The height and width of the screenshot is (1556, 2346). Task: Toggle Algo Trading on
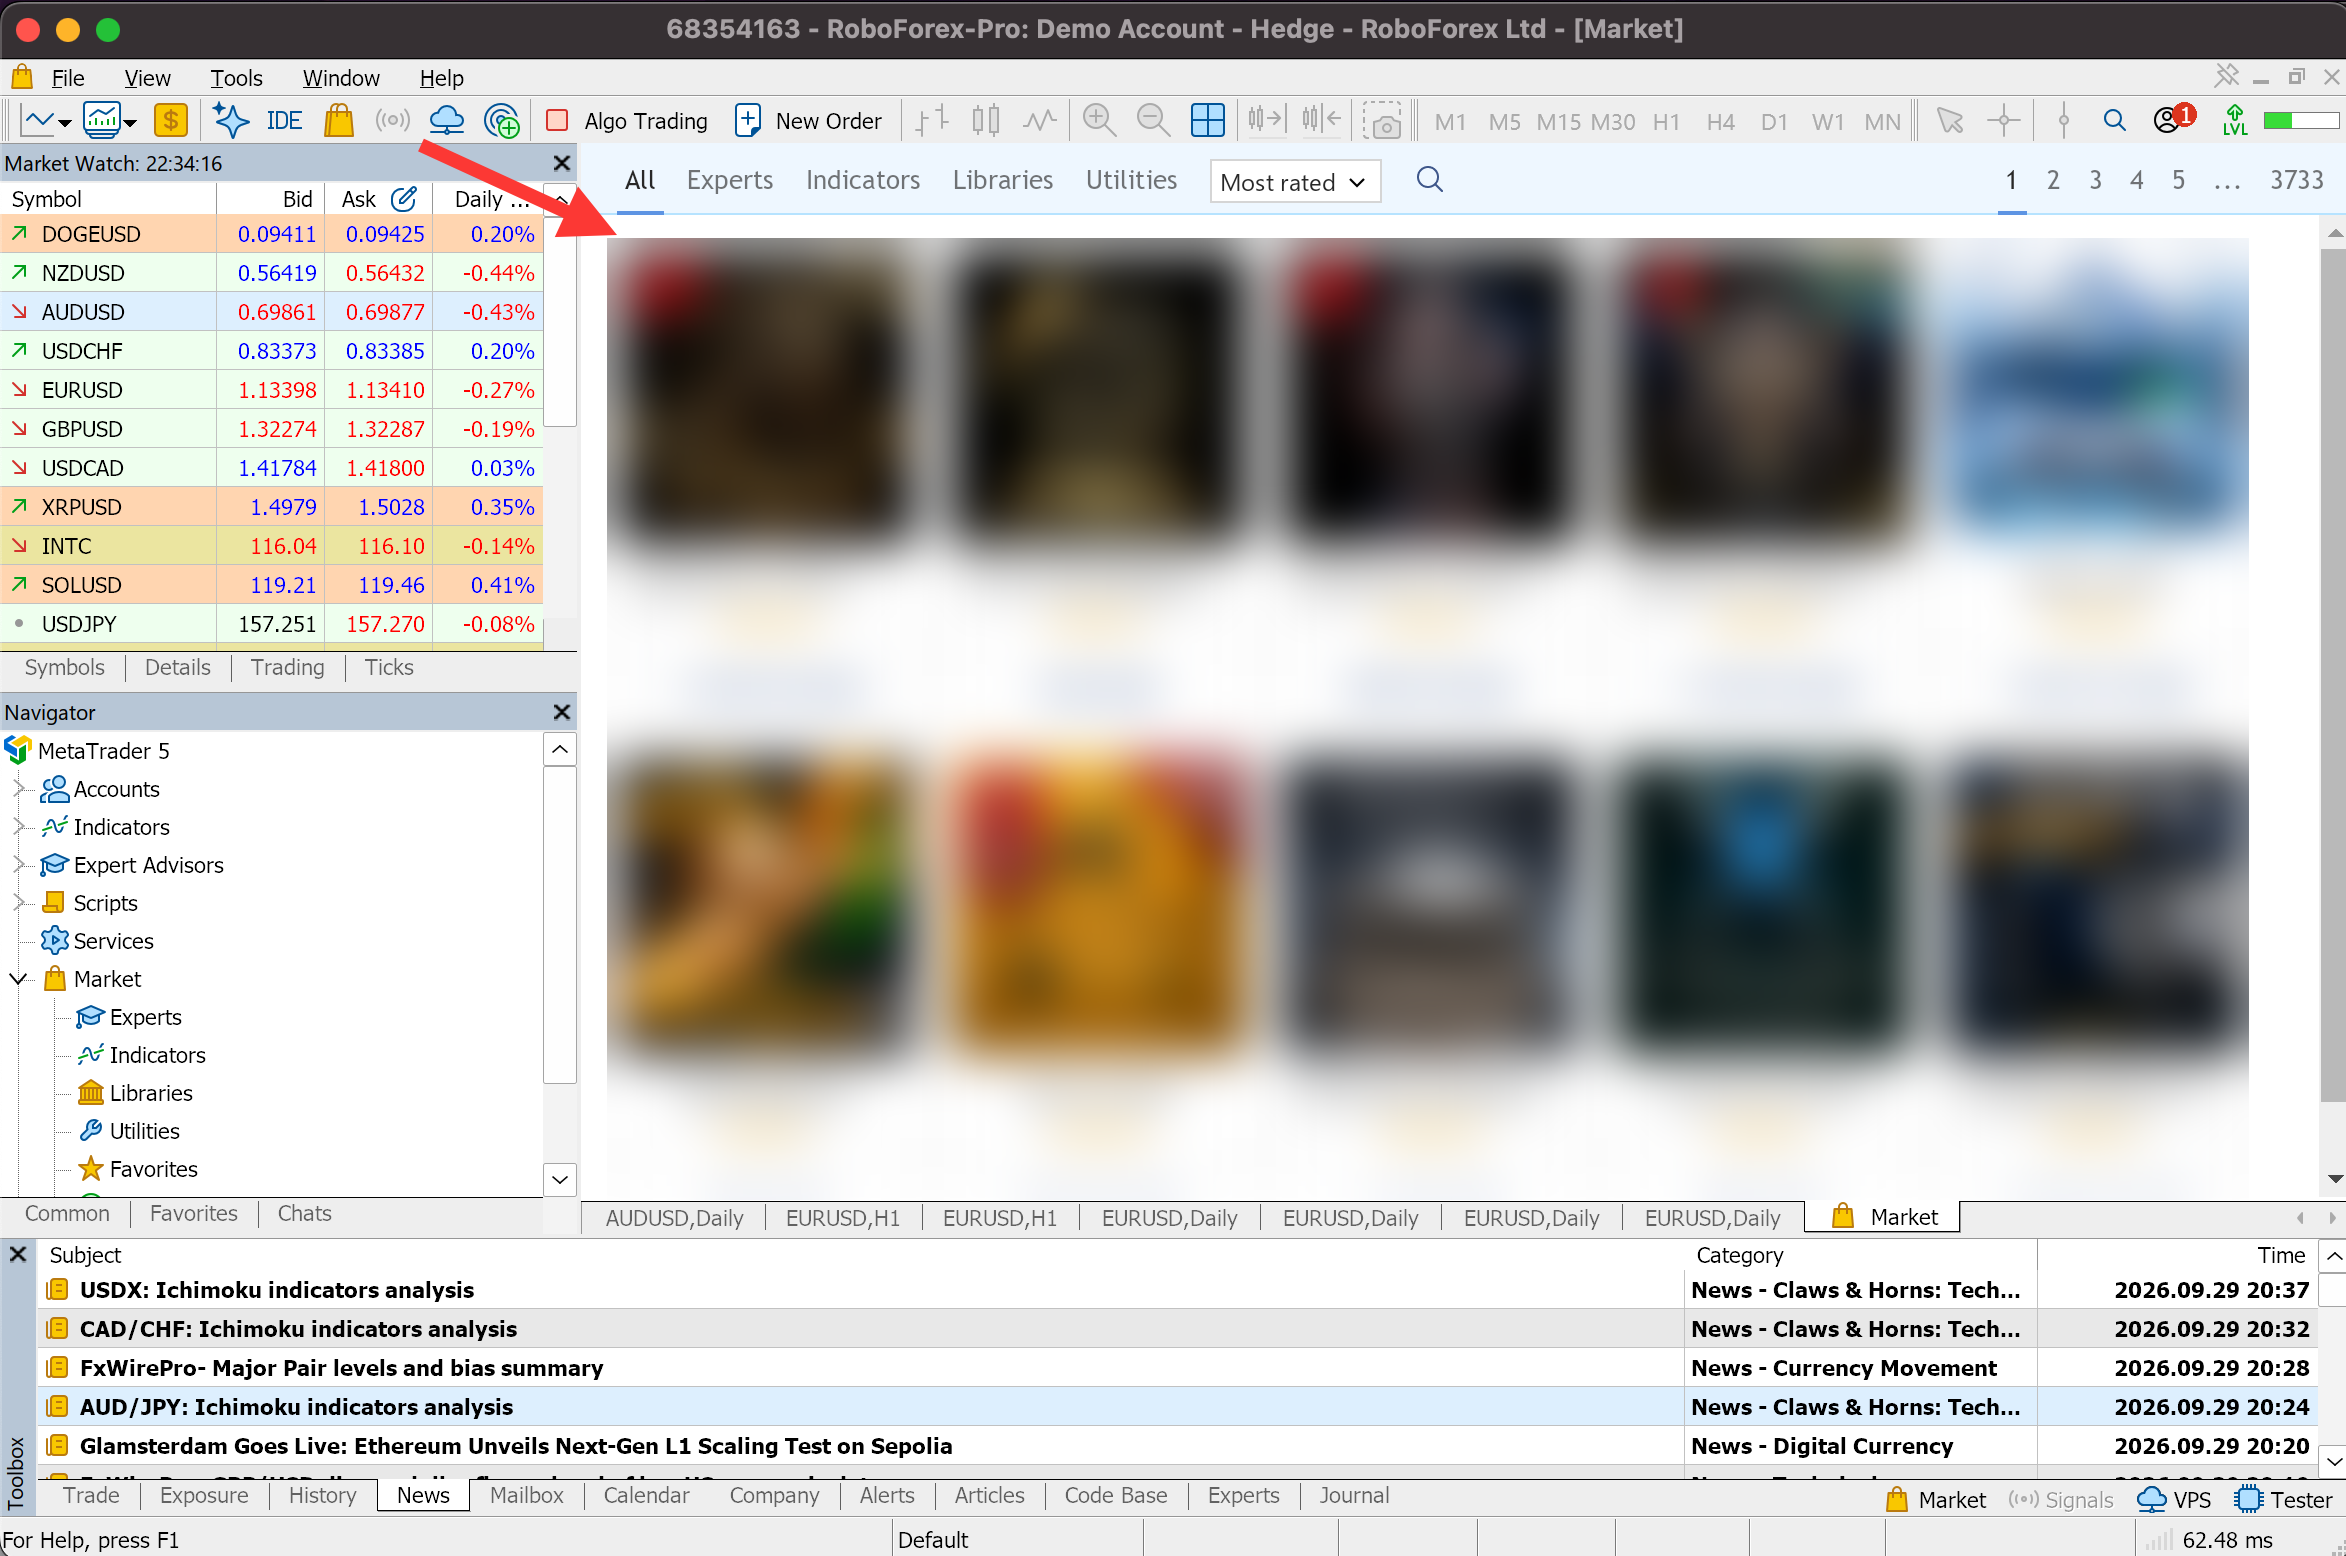[x=627, y=121]
